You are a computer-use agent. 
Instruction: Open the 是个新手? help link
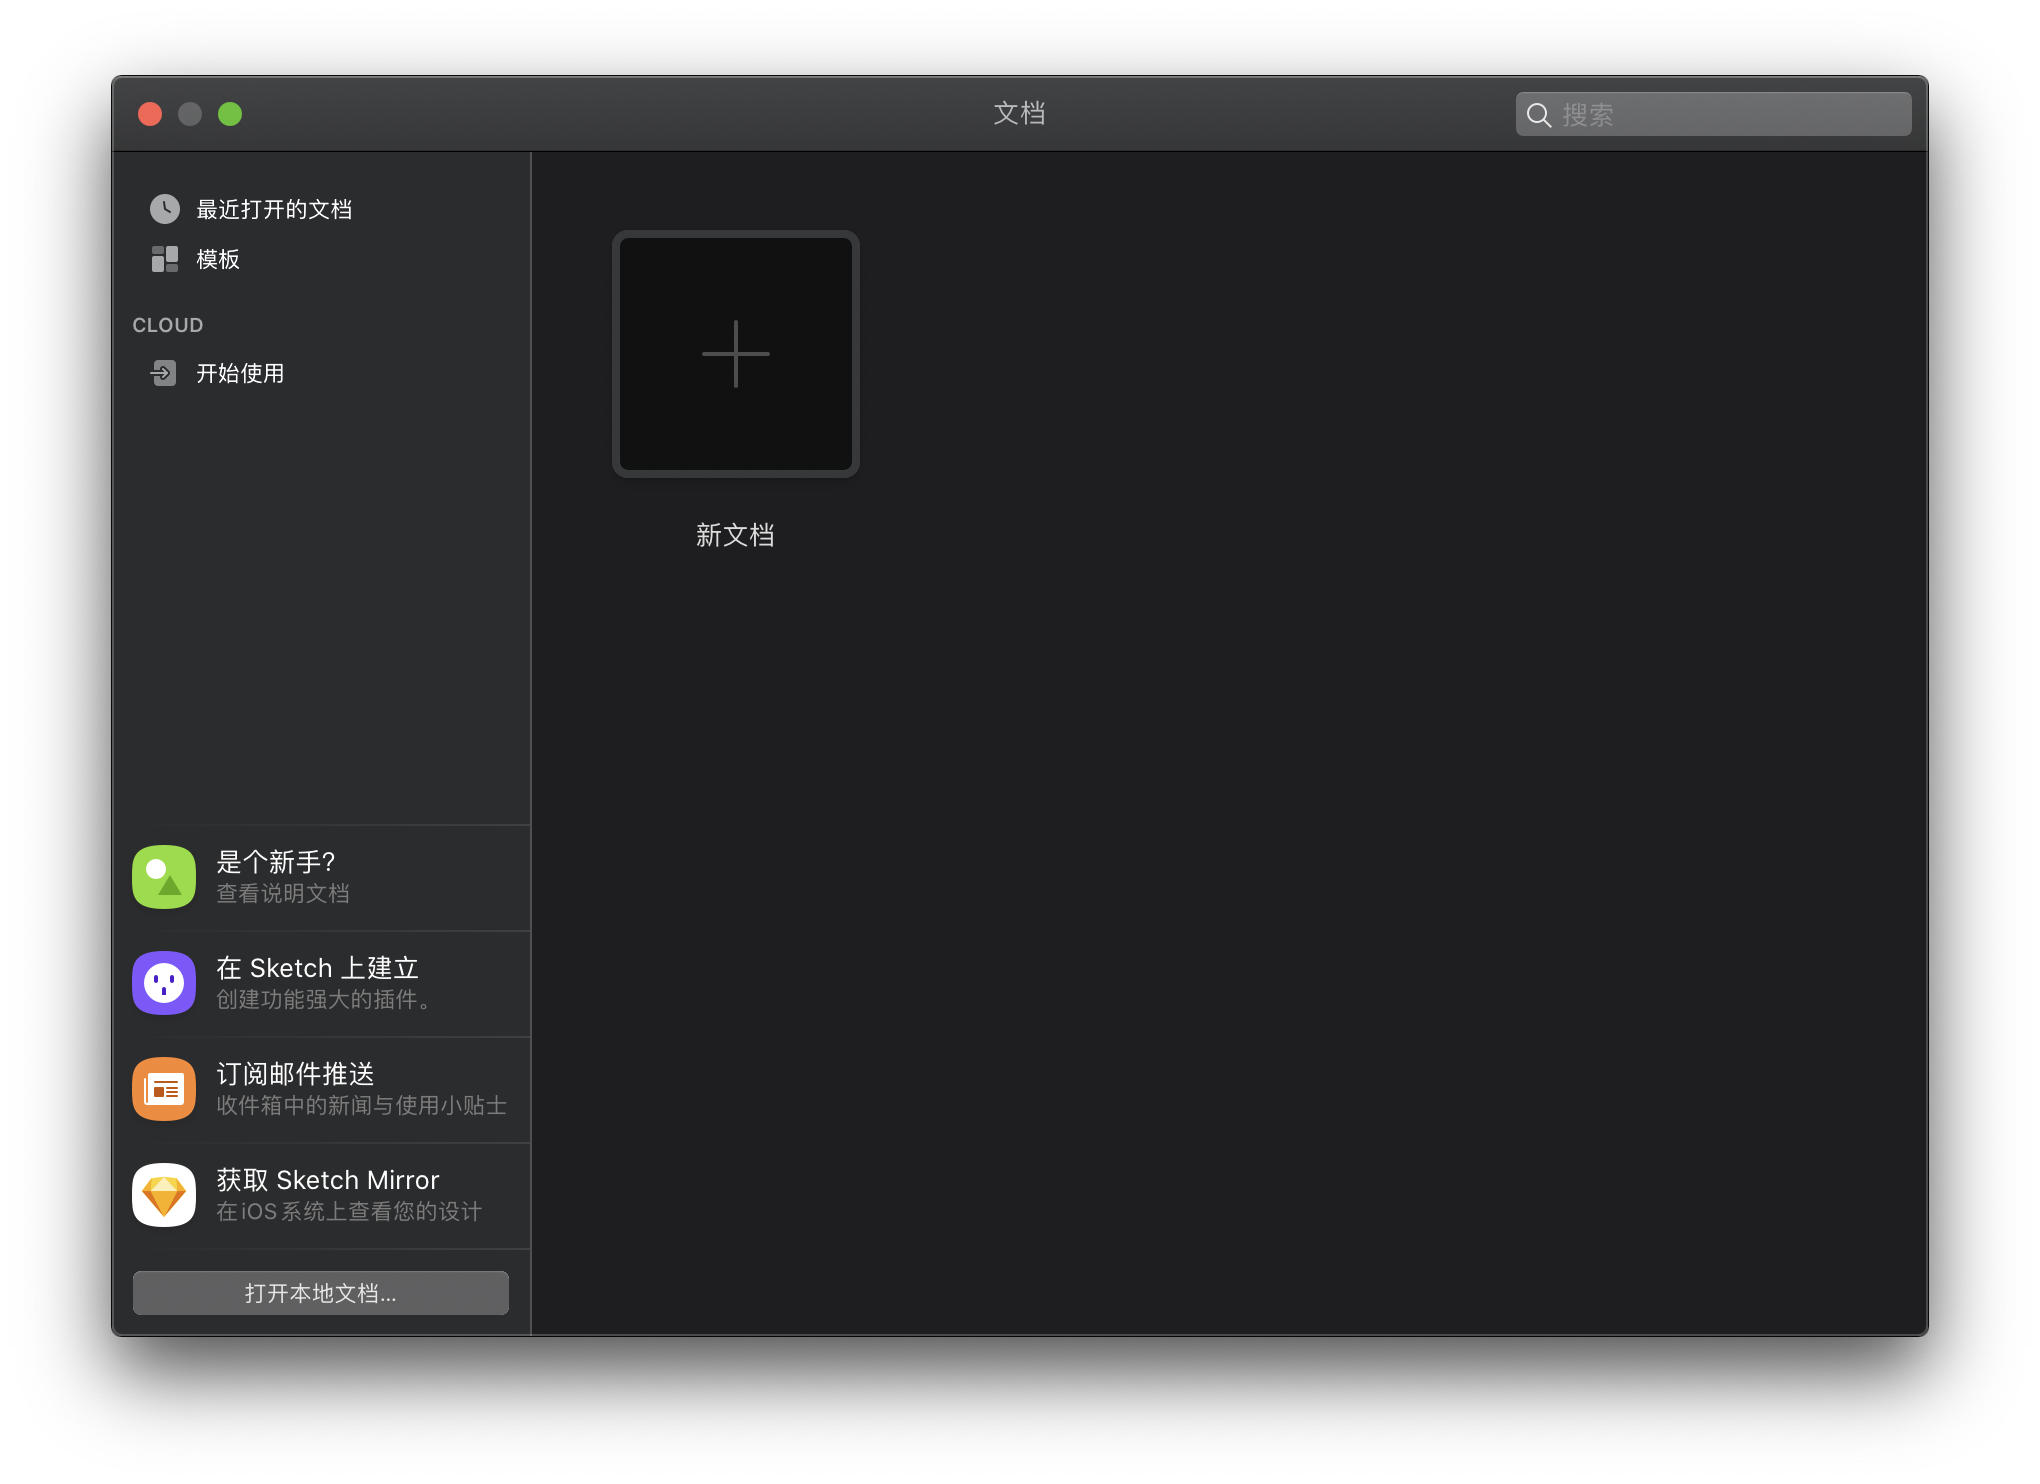click(276, 862)
